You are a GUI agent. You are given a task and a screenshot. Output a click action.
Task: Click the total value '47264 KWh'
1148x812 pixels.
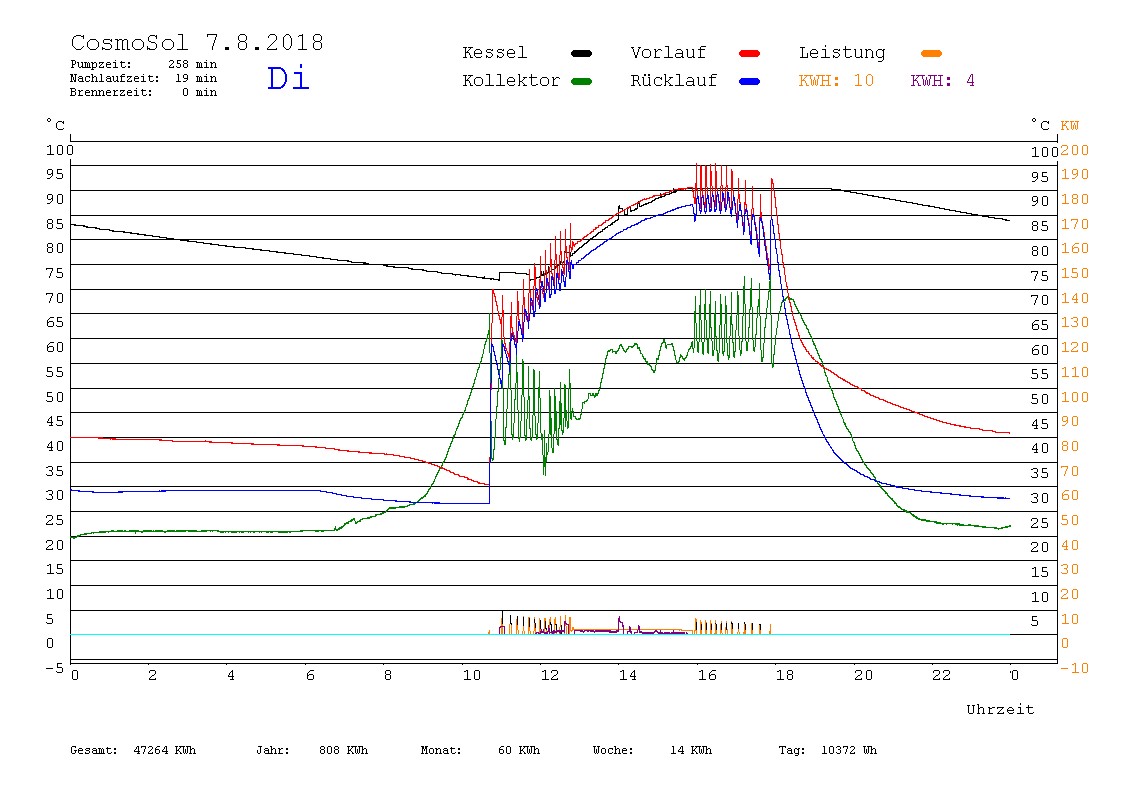[165, 750]
